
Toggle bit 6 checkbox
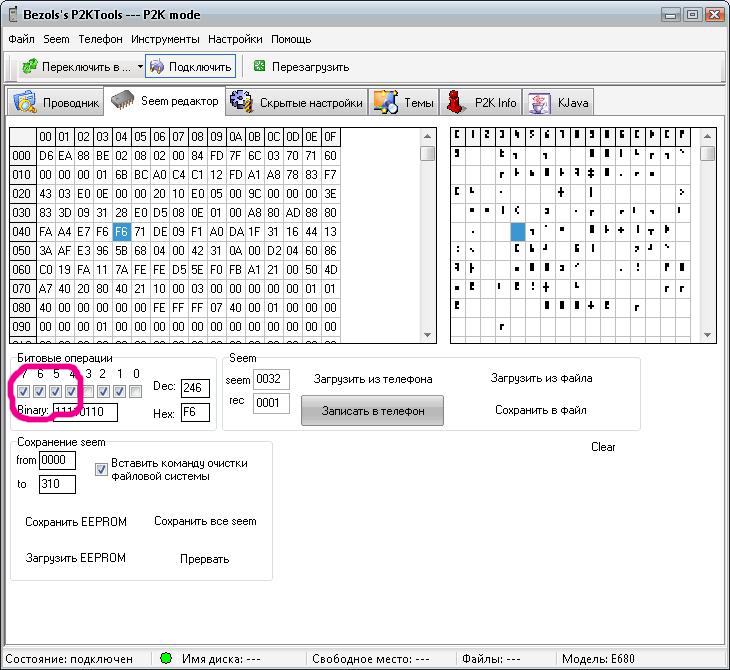click(x=40, y=392)
